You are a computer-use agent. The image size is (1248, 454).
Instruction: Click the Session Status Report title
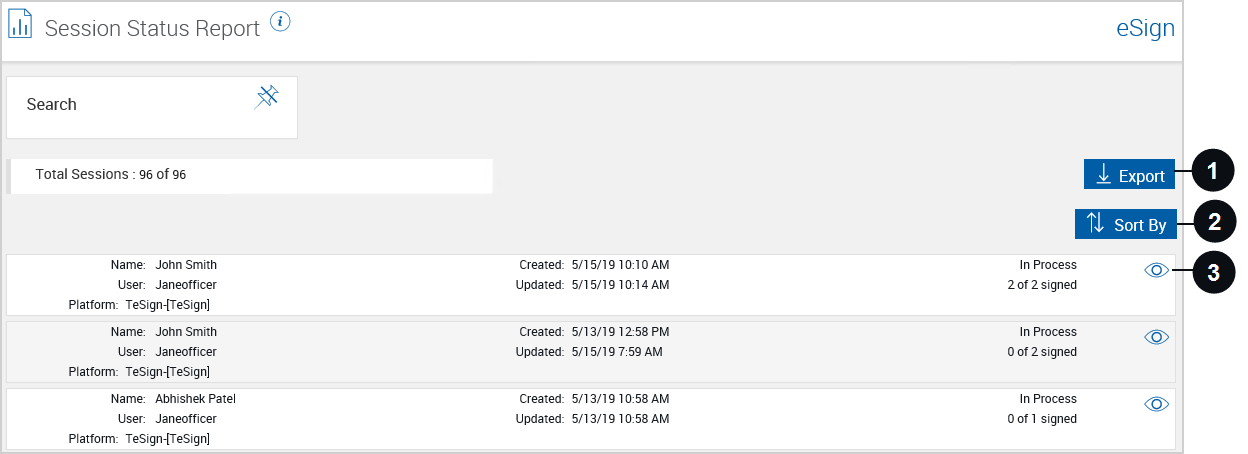(152, 29)
